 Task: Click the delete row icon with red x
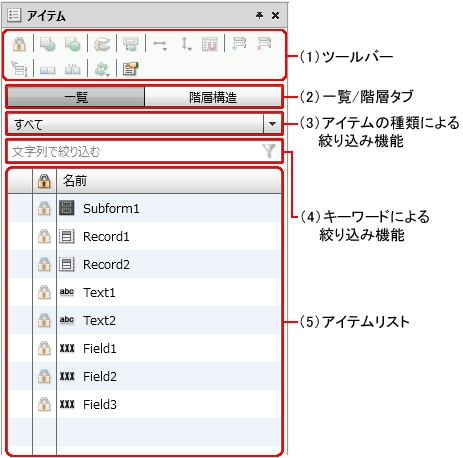[264, 44]
